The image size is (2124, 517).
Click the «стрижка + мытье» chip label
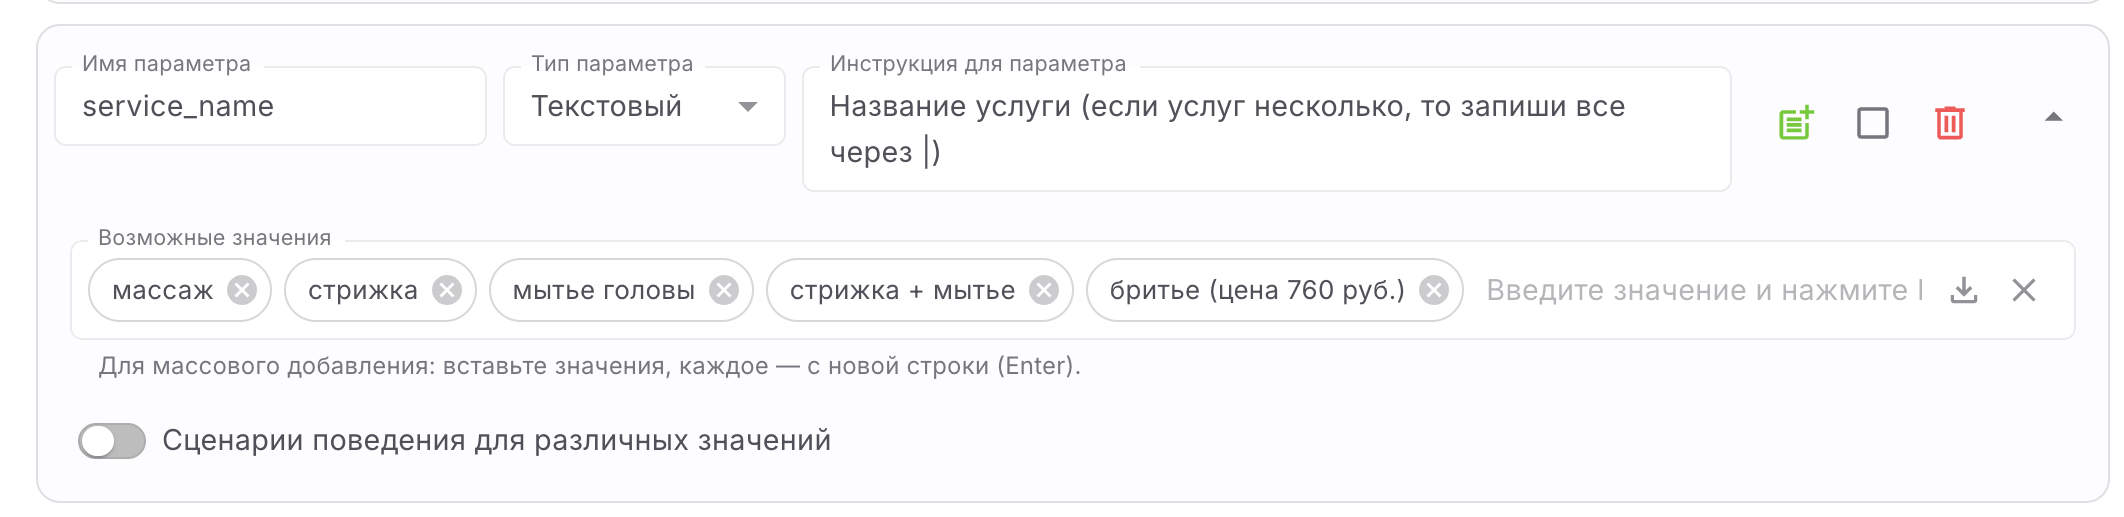click(902, 290)
